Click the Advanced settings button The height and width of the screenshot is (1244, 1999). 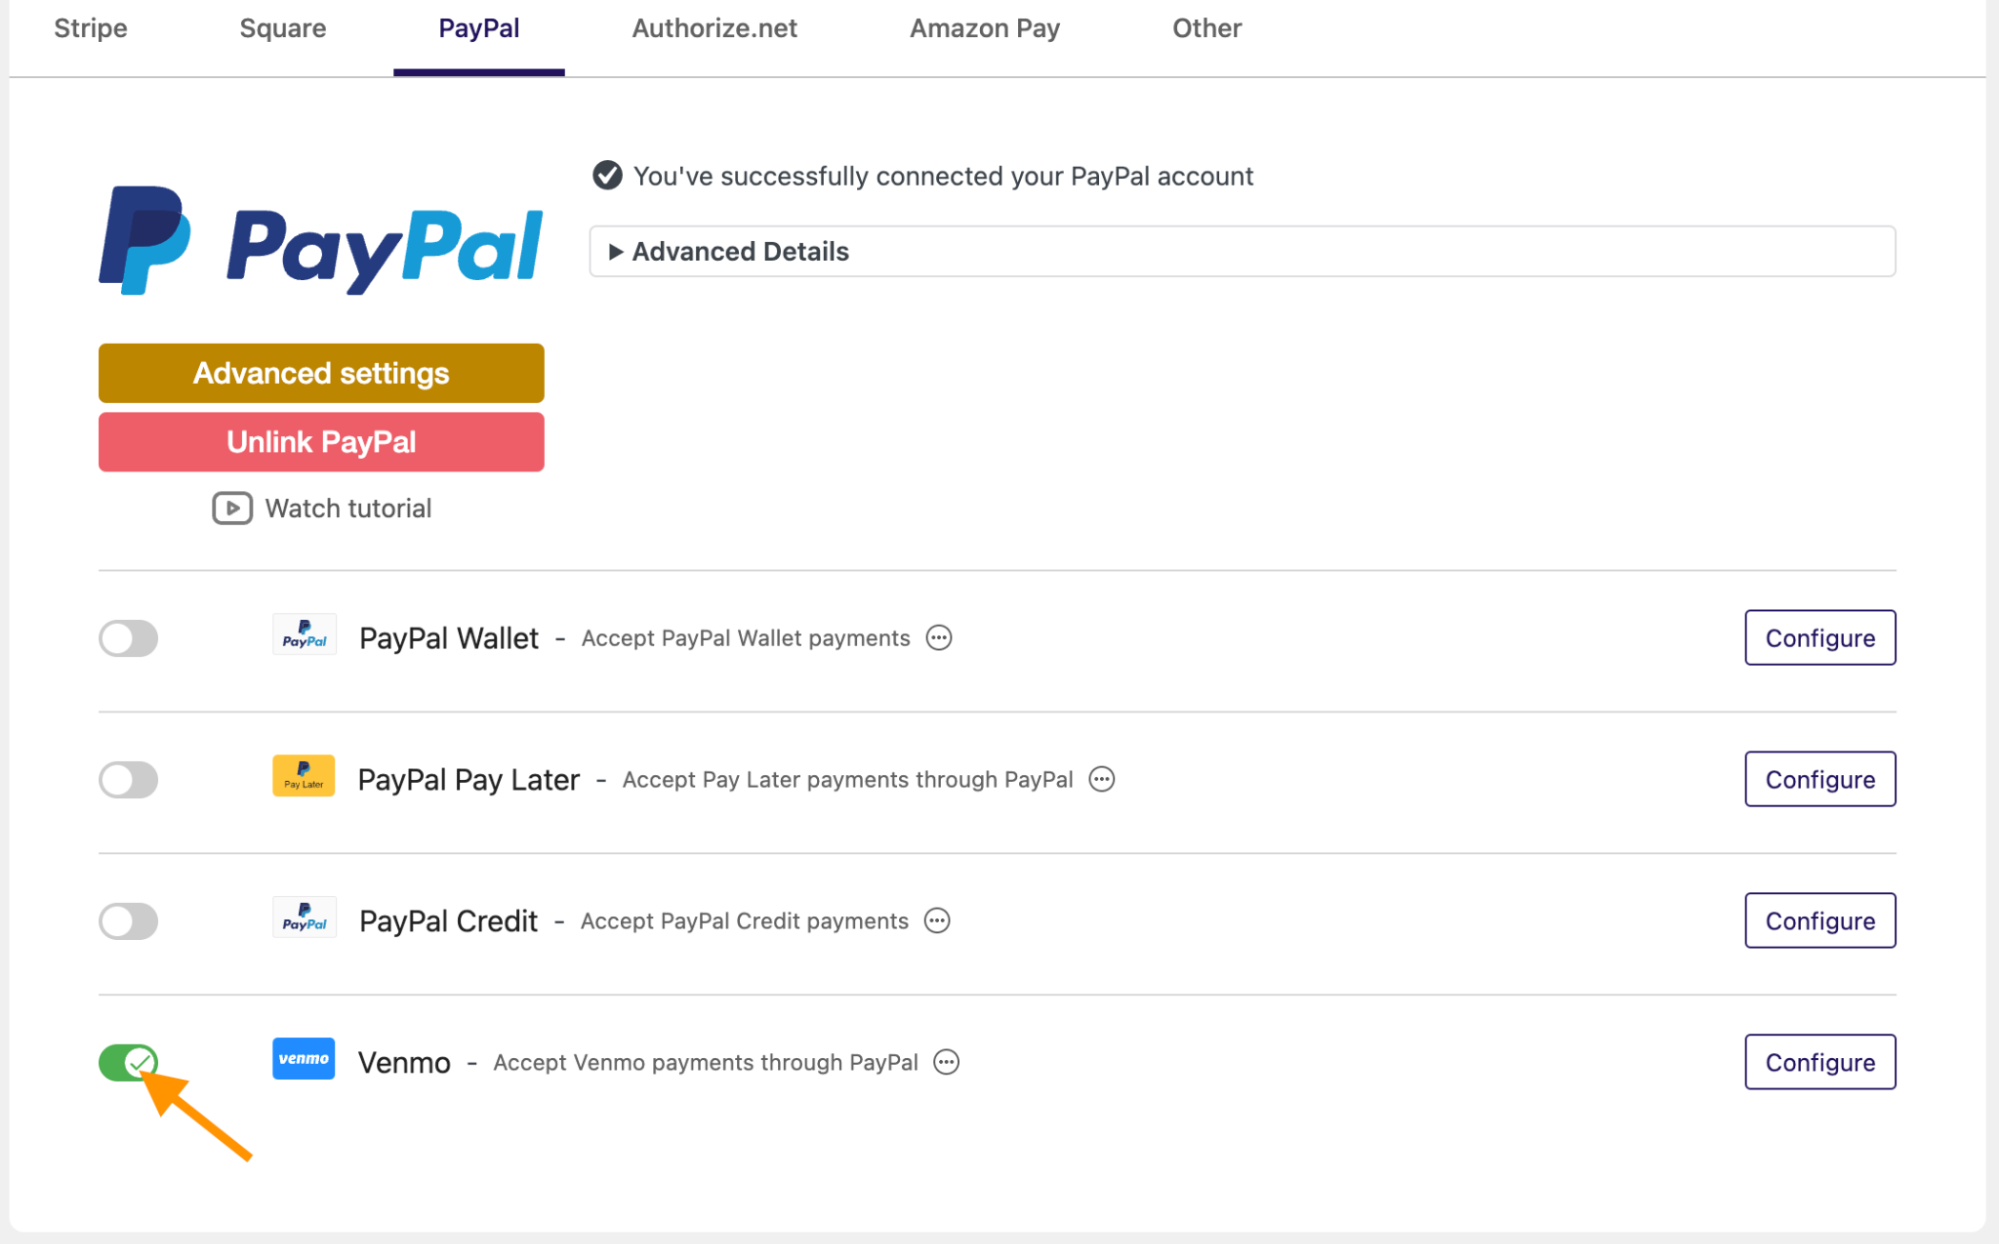[x=321, y=373]
